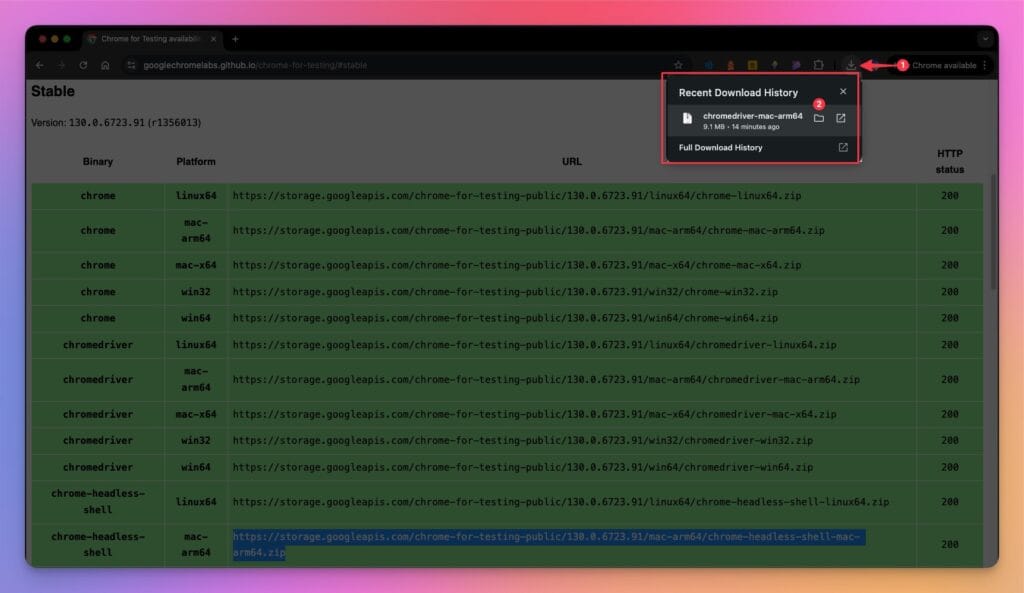
Task: Click the yellow square extension icon
Action: click(752, 65)
